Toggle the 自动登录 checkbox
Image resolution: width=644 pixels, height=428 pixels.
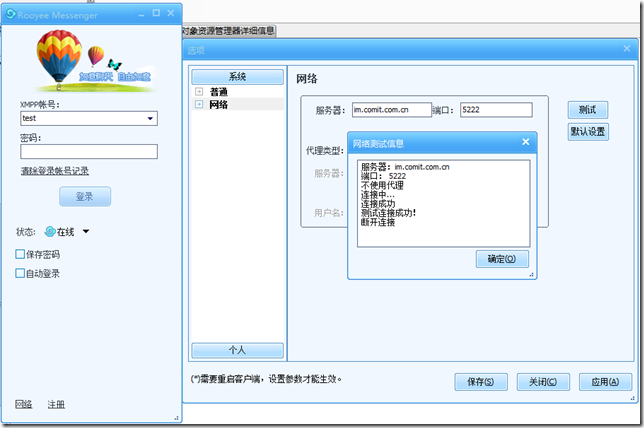point(21,273)
